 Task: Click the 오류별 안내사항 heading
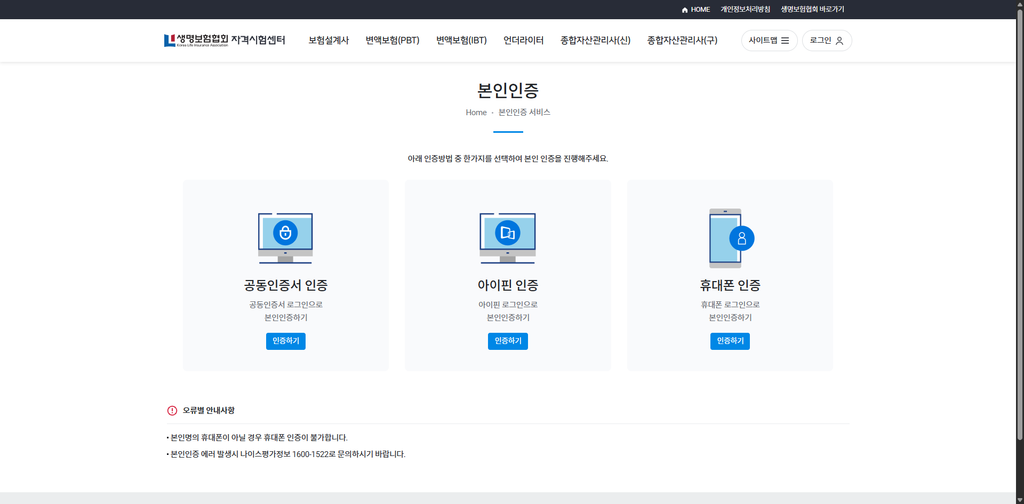click(208, 411)
